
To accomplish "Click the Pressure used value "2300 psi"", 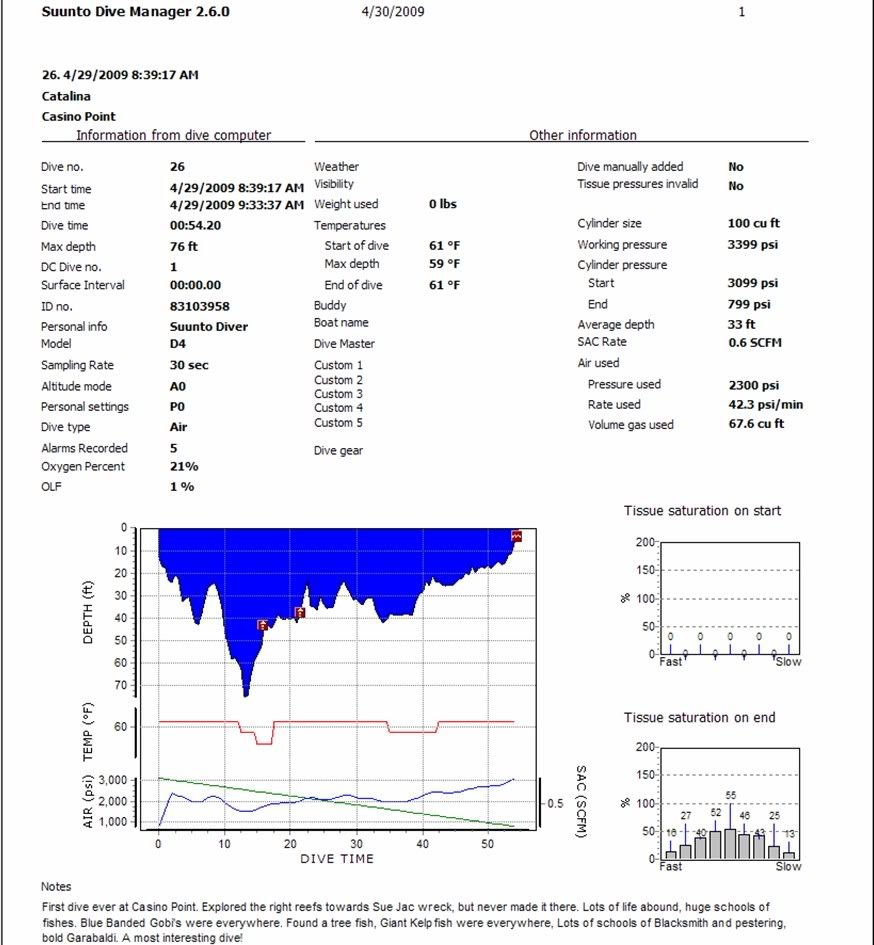I will pyautogui.click(x=753, y=385).
